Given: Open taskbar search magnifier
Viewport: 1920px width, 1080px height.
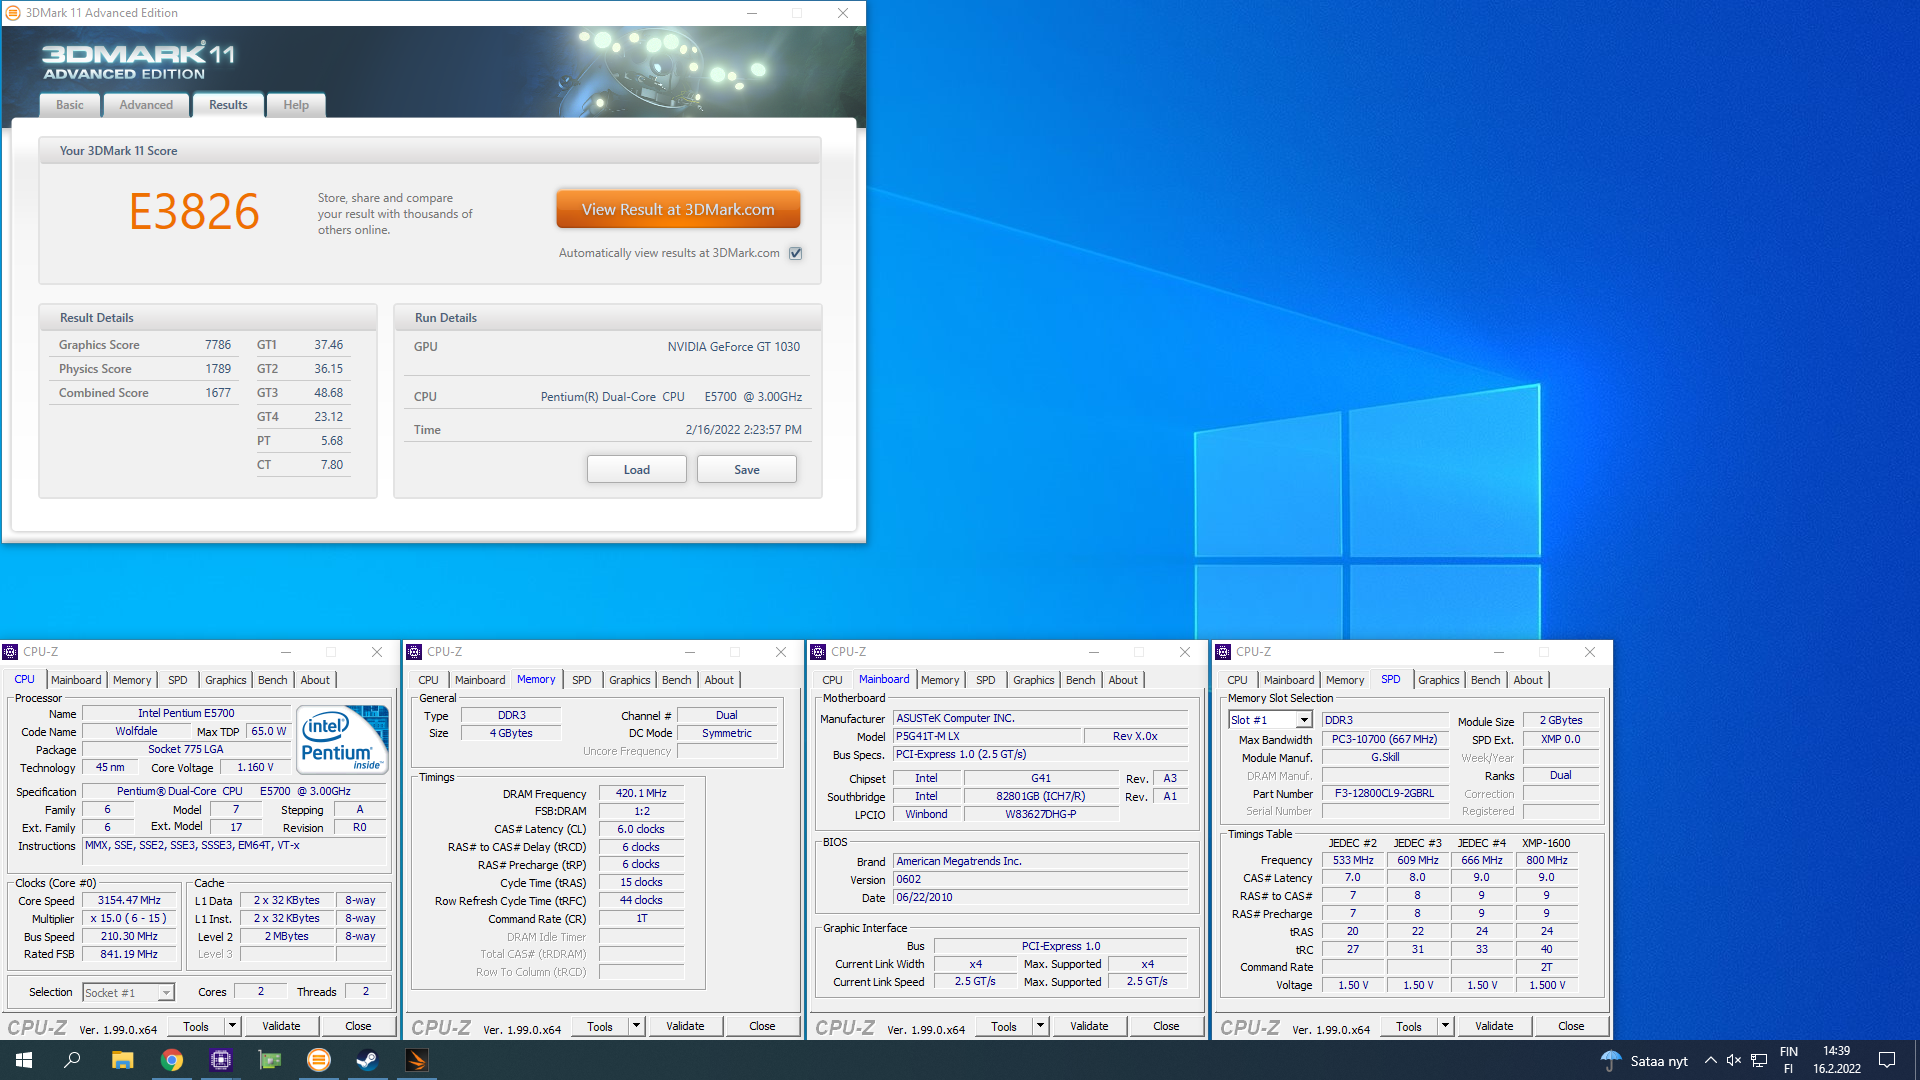Looking at the screenshot, I should pyautogui.click(x=72, y=1060).
